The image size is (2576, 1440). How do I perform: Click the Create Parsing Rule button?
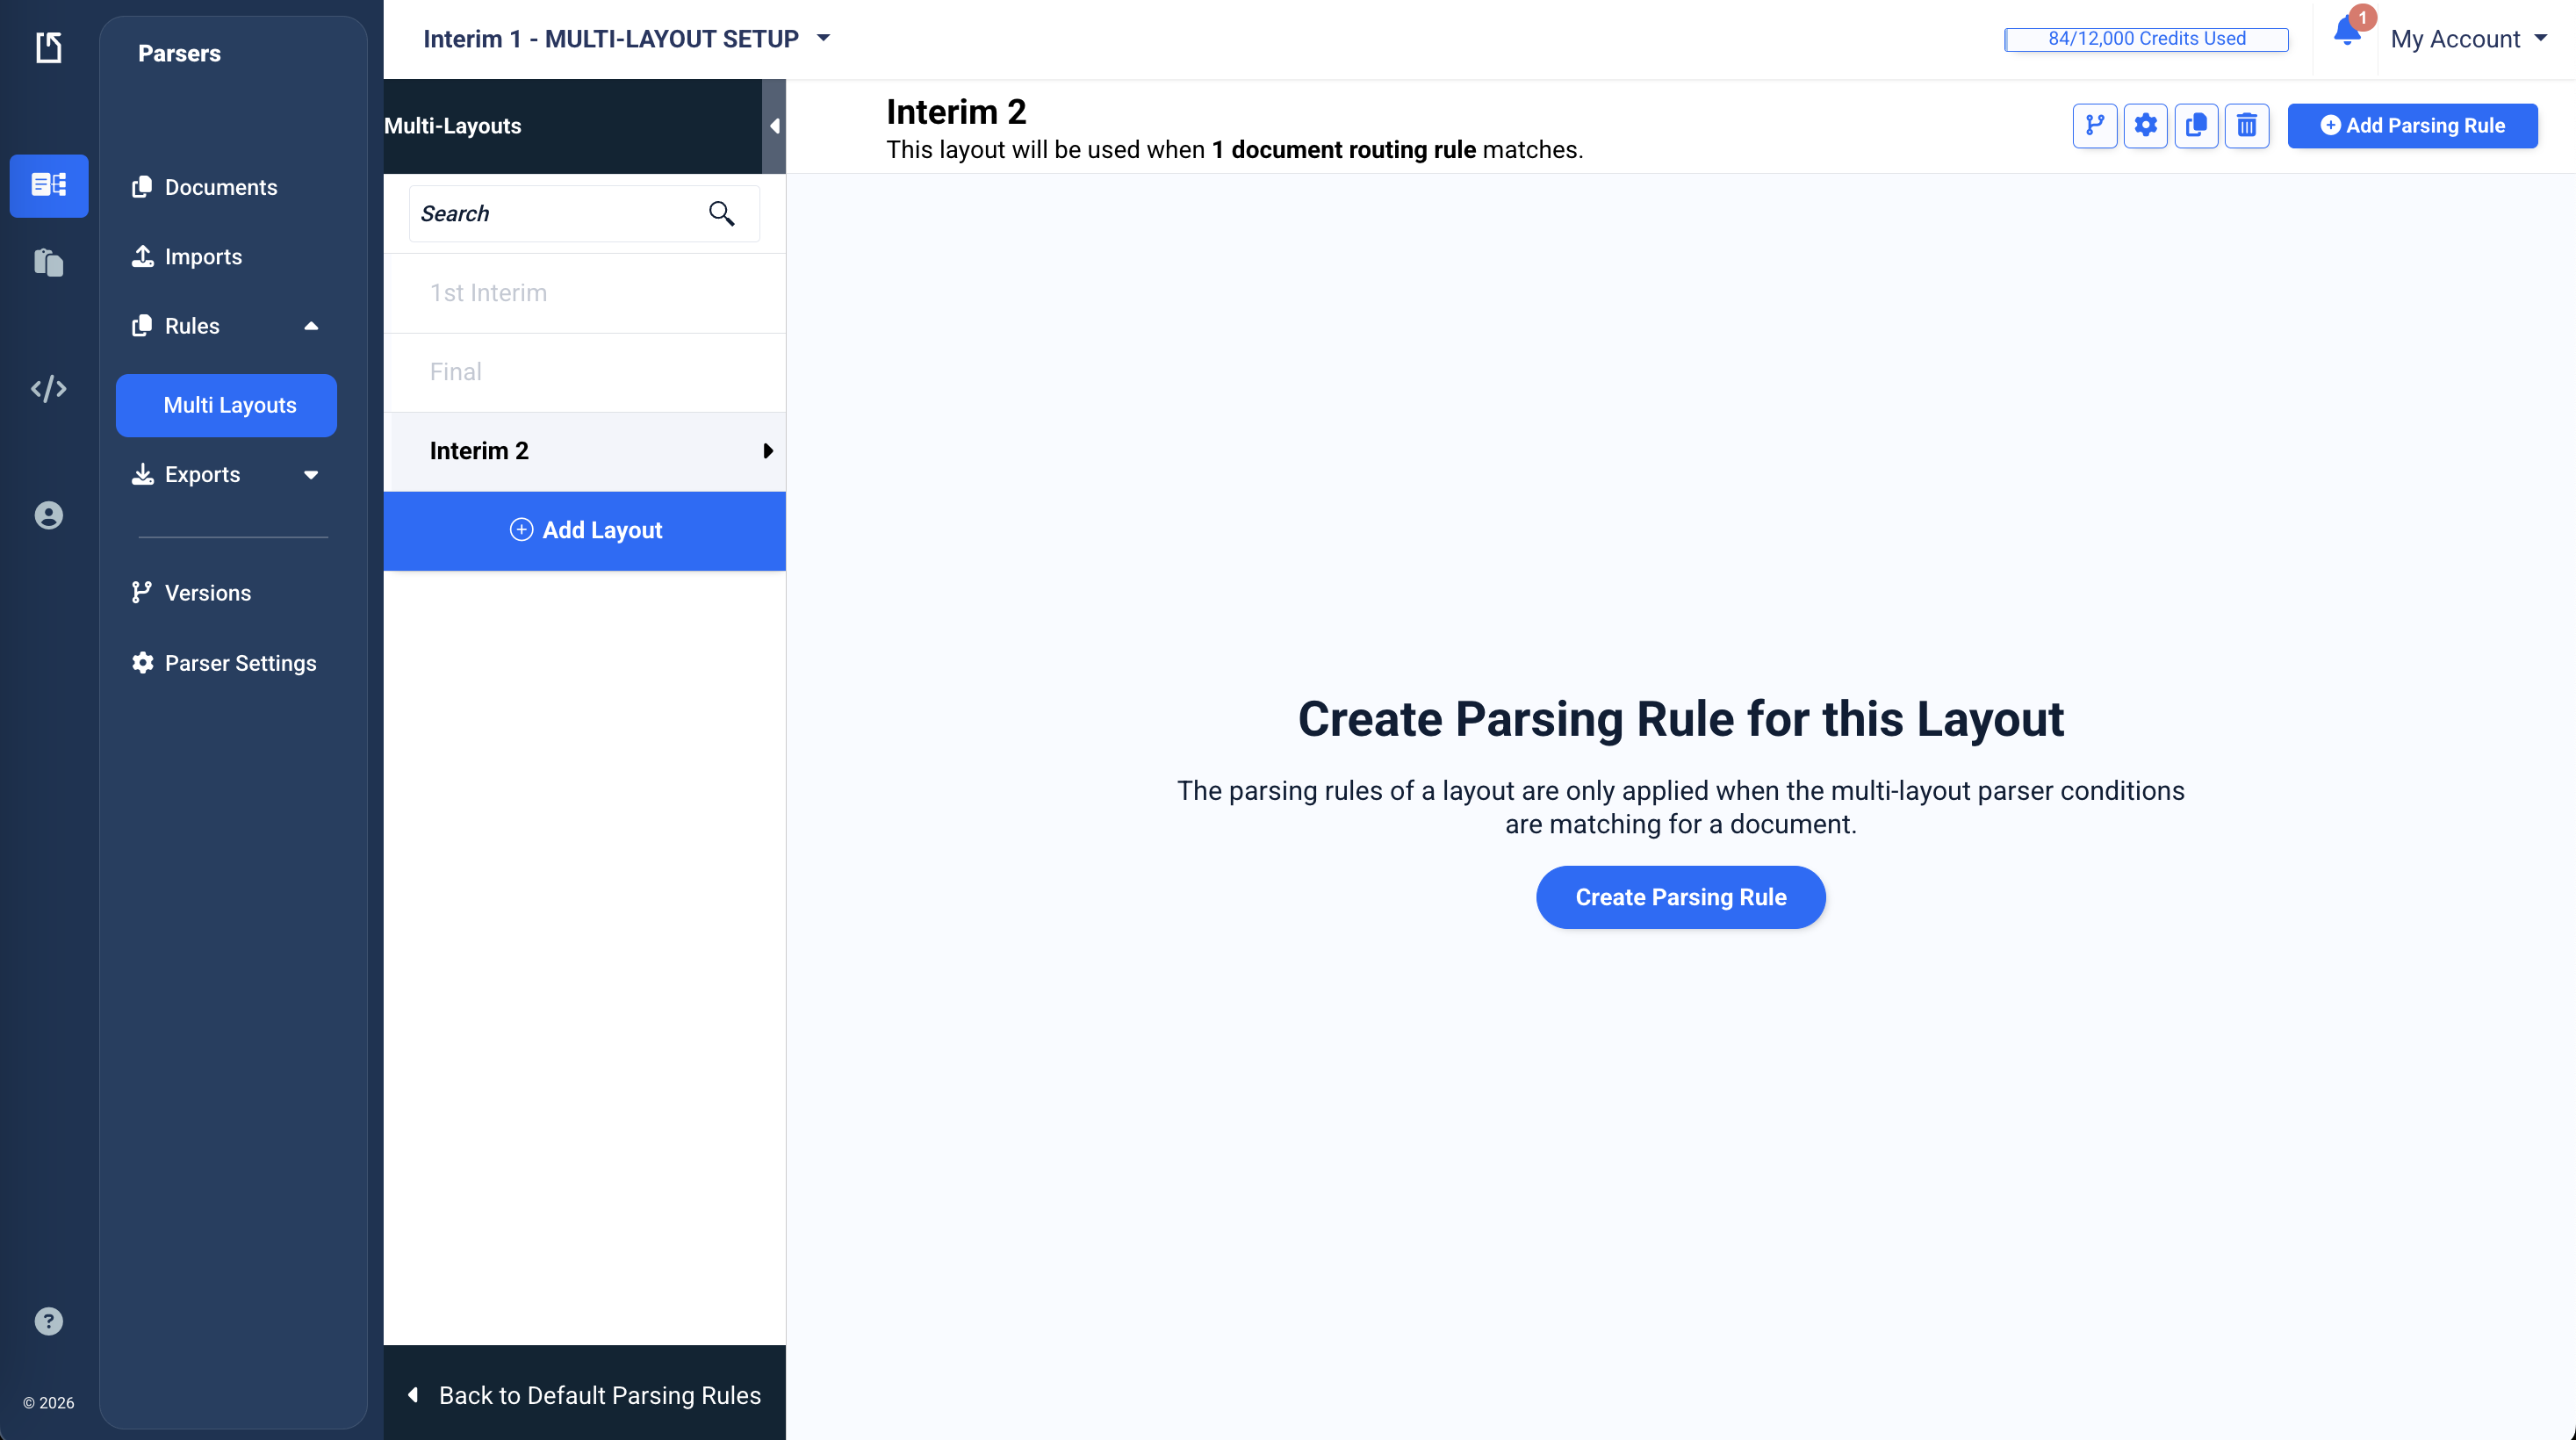pos(1680,897)
